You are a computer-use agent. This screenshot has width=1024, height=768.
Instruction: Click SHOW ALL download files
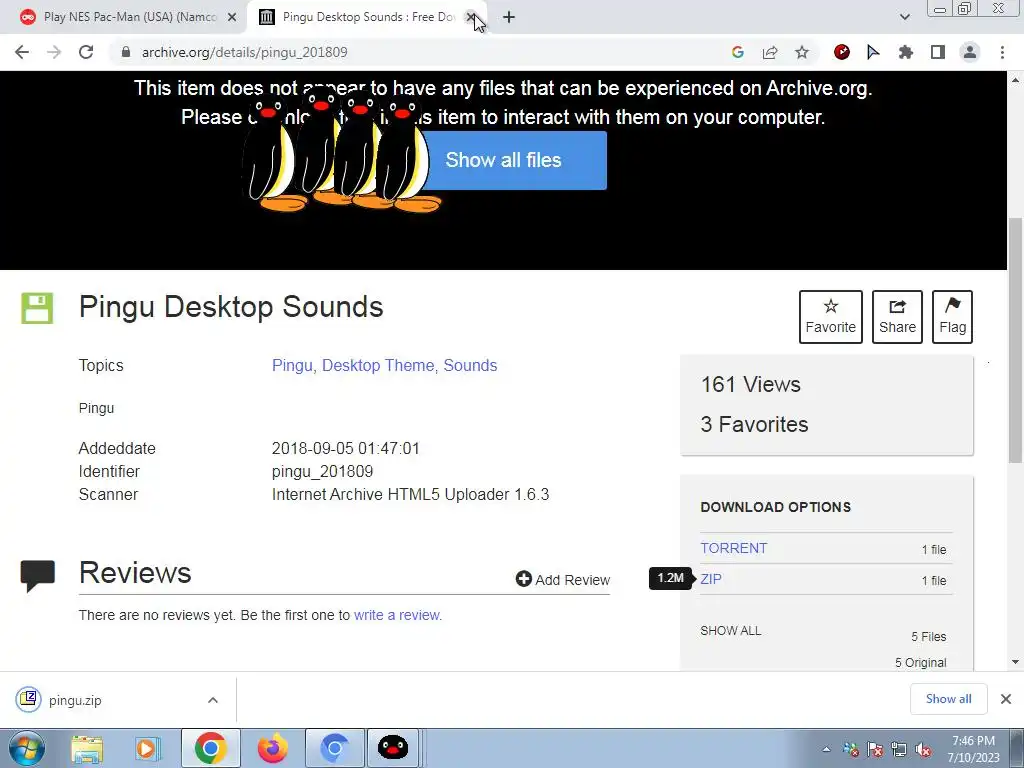(x=731, y=631)
